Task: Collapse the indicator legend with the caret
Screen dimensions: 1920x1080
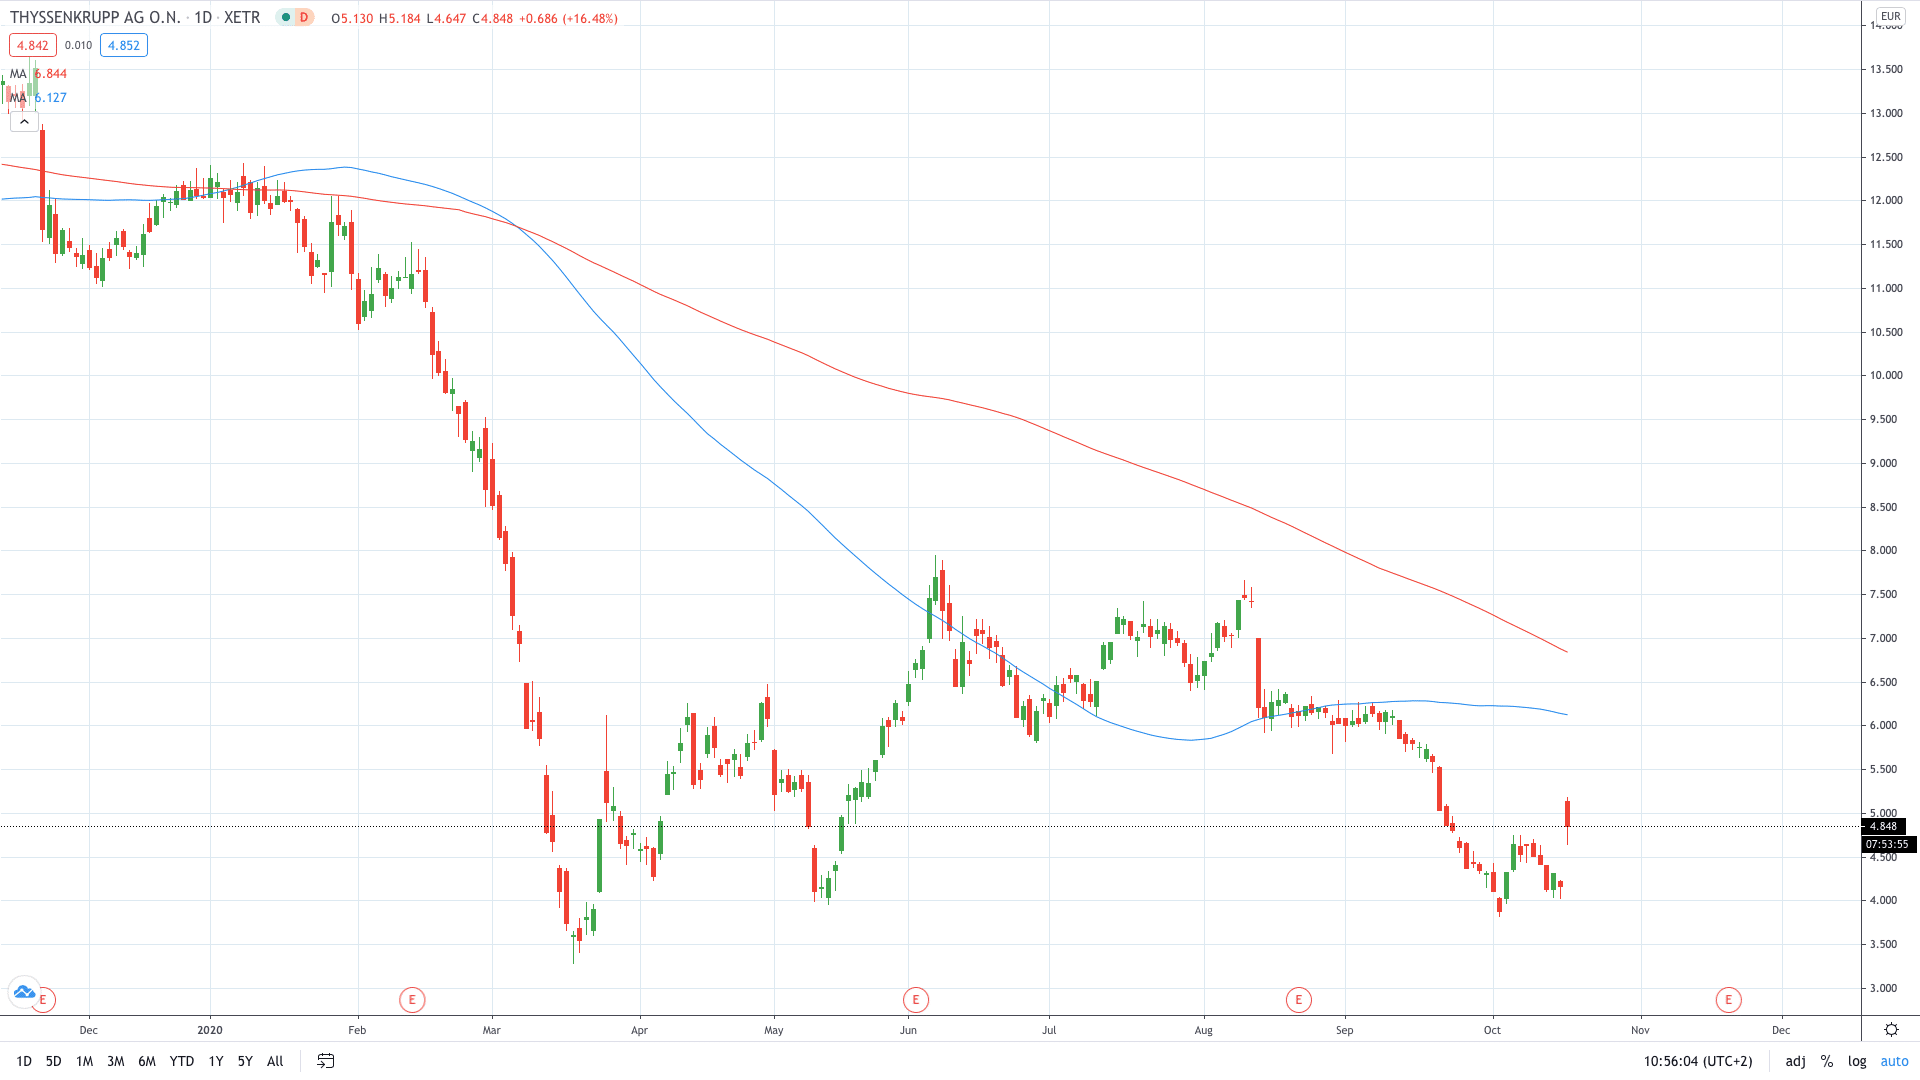Action: click(24, 122)
